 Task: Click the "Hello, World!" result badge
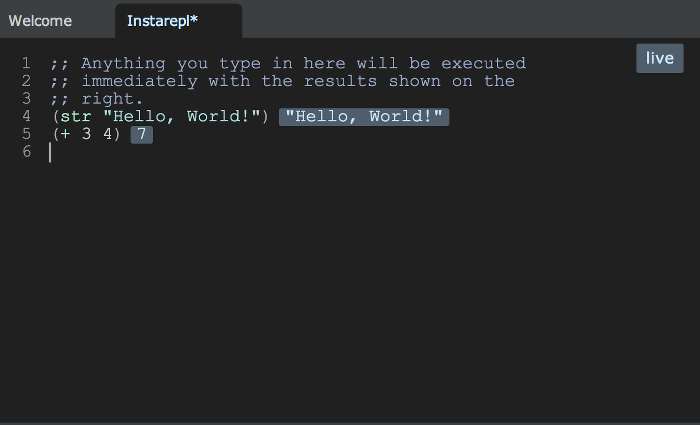click(364, 118)
